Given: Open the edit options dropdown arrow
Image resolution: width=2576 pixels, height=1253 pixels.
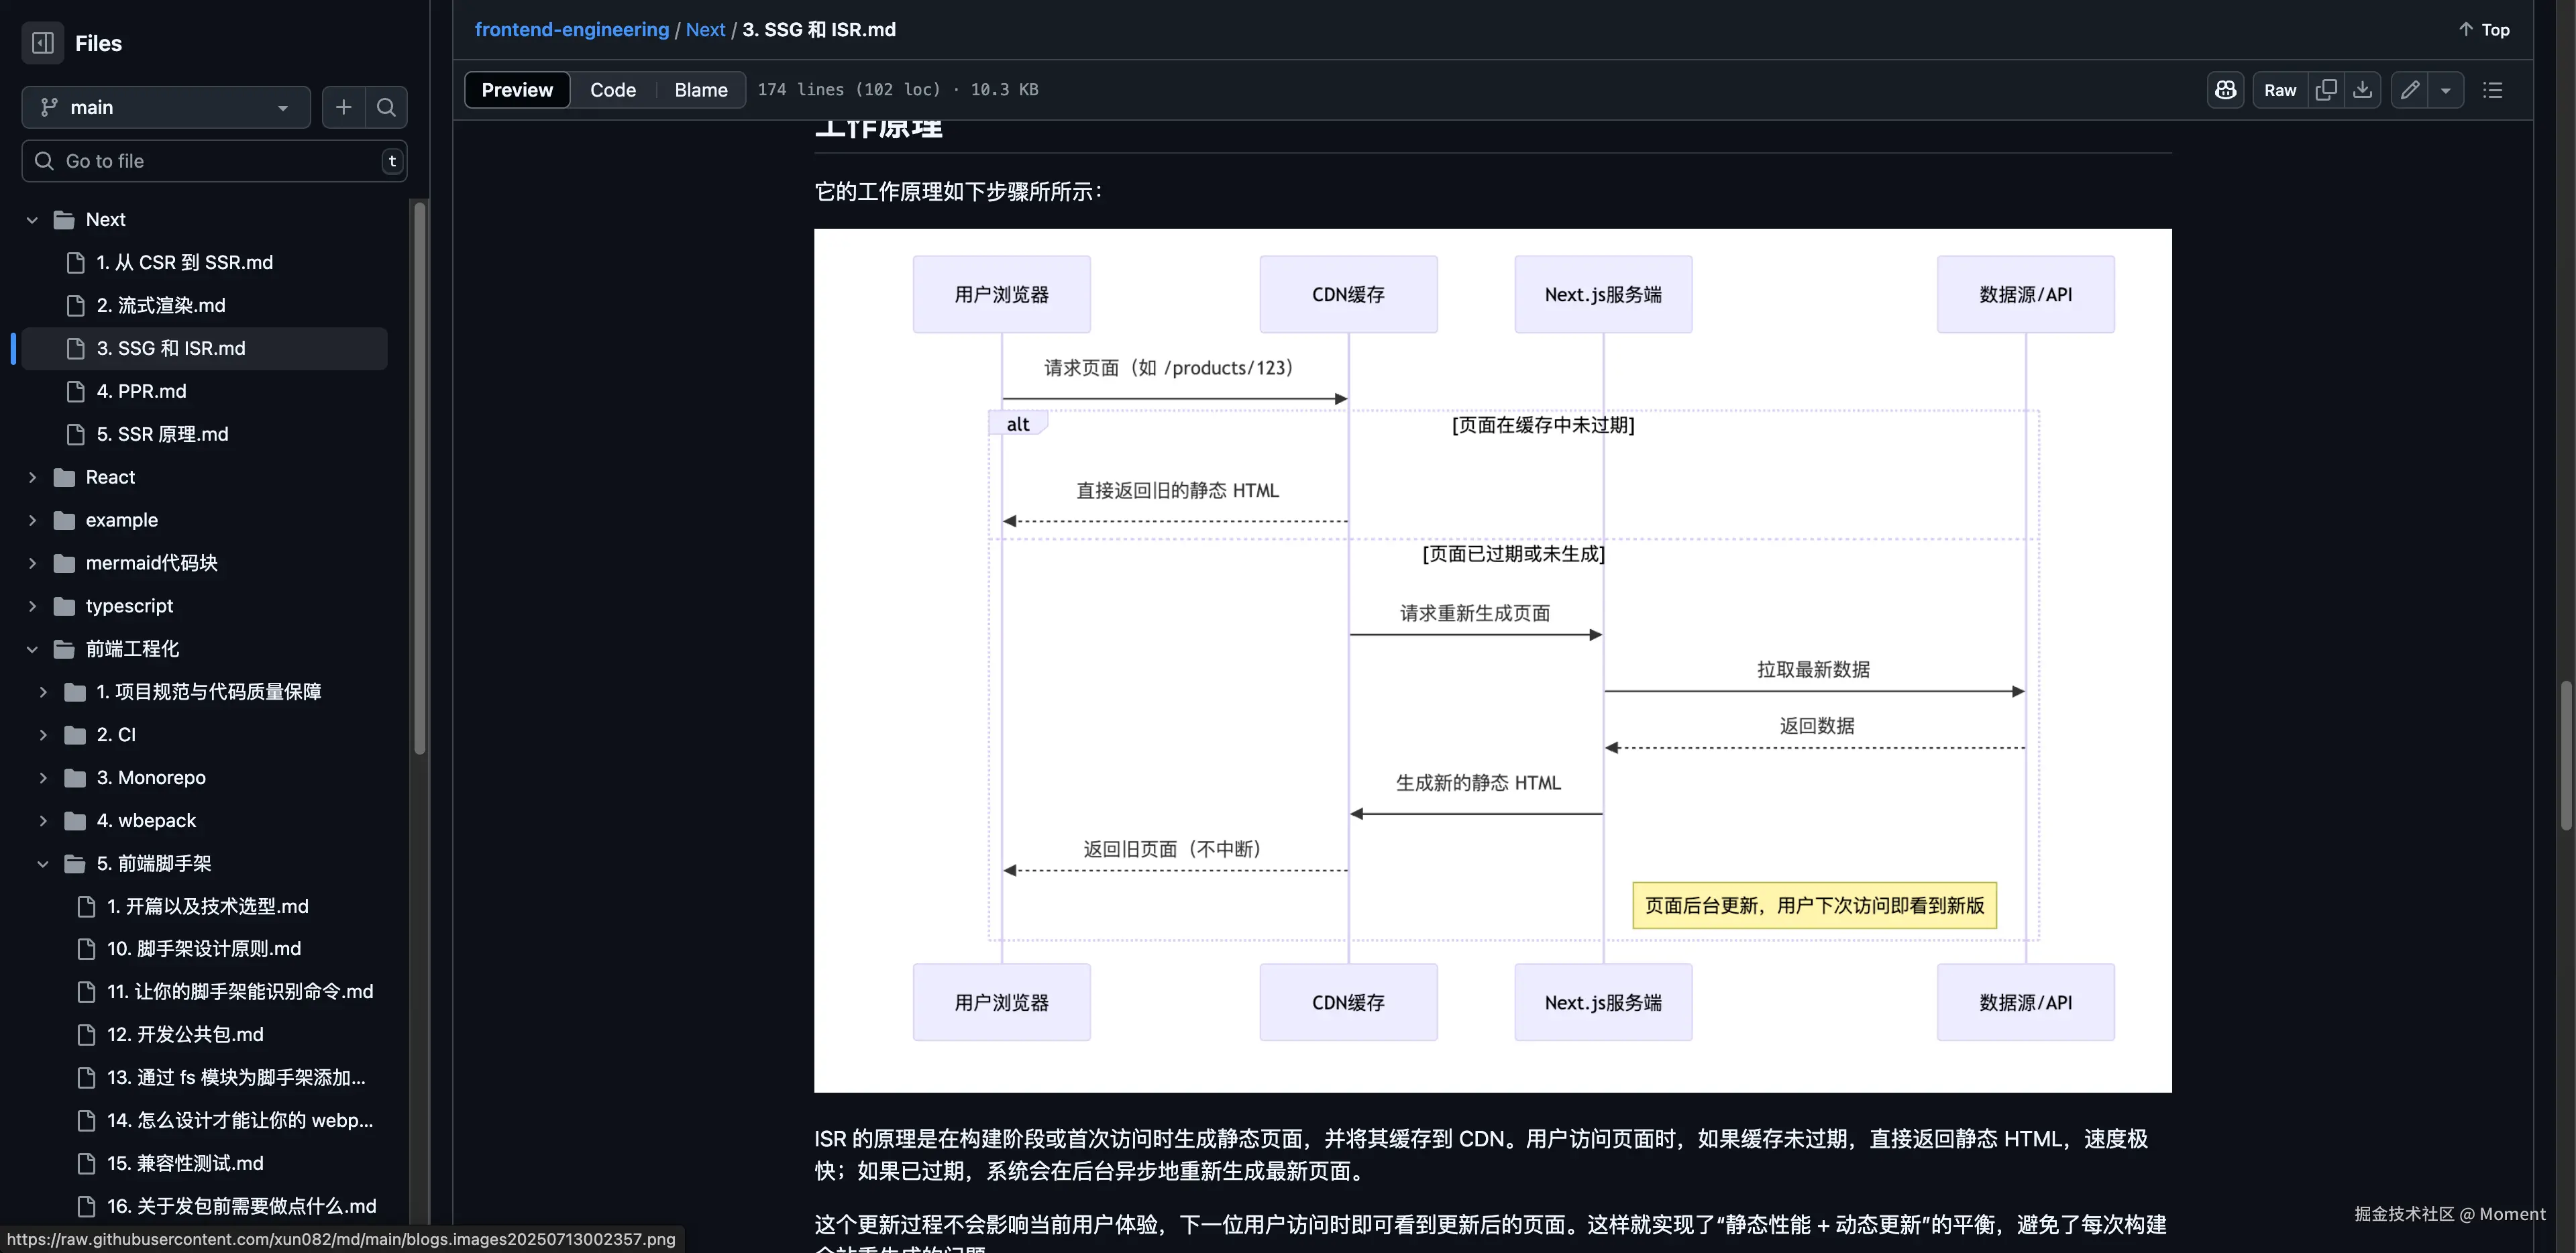Looking at the screenshot, I should coord(2447,89).
